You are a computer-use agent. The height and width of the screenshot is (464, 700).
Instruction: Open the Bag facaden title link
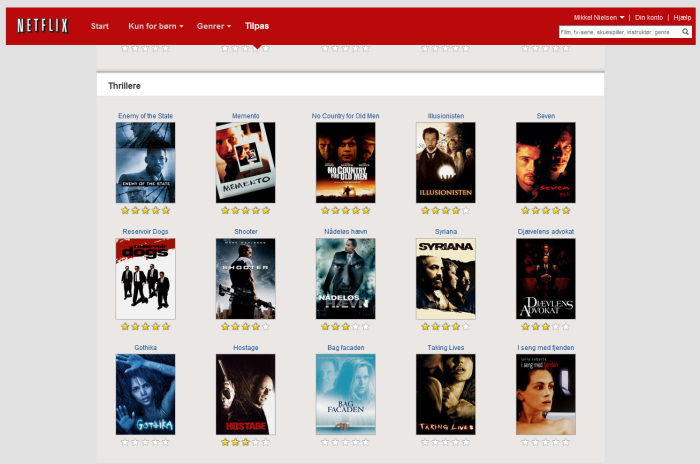[x=346, y=347]
